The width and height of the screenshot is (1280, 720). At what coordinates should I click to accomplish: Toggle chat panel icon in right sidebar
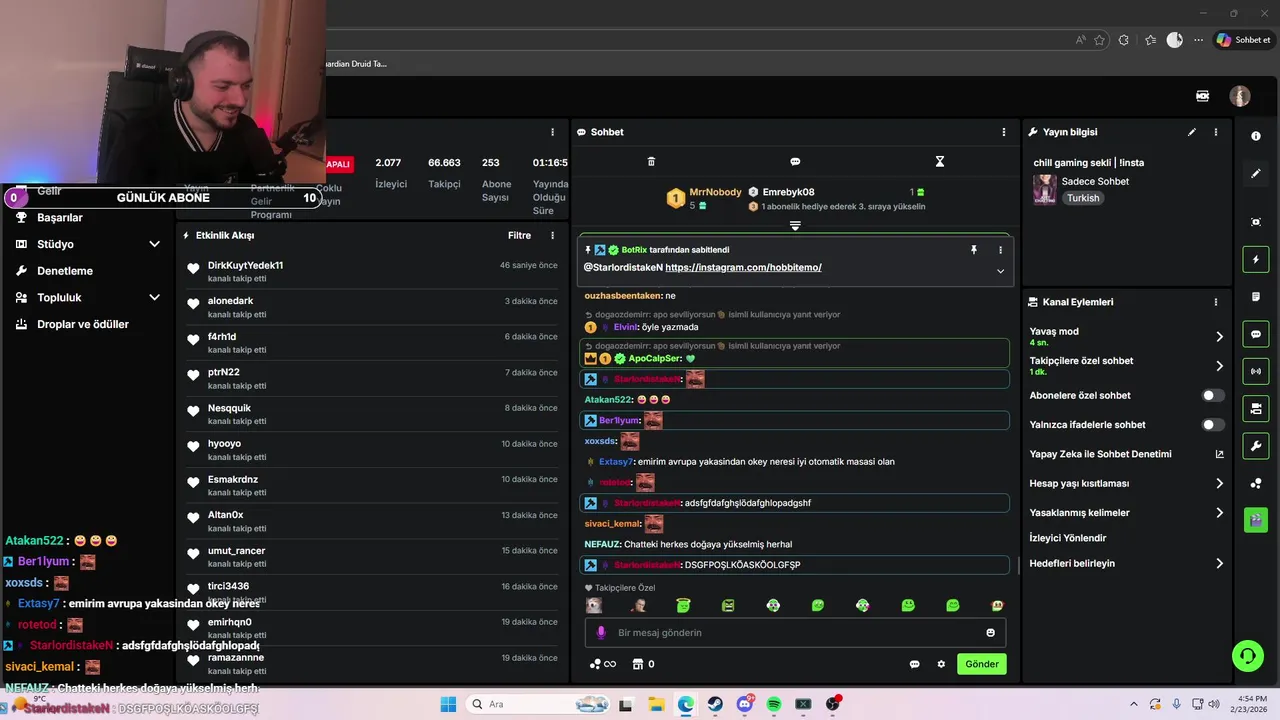1256,334
